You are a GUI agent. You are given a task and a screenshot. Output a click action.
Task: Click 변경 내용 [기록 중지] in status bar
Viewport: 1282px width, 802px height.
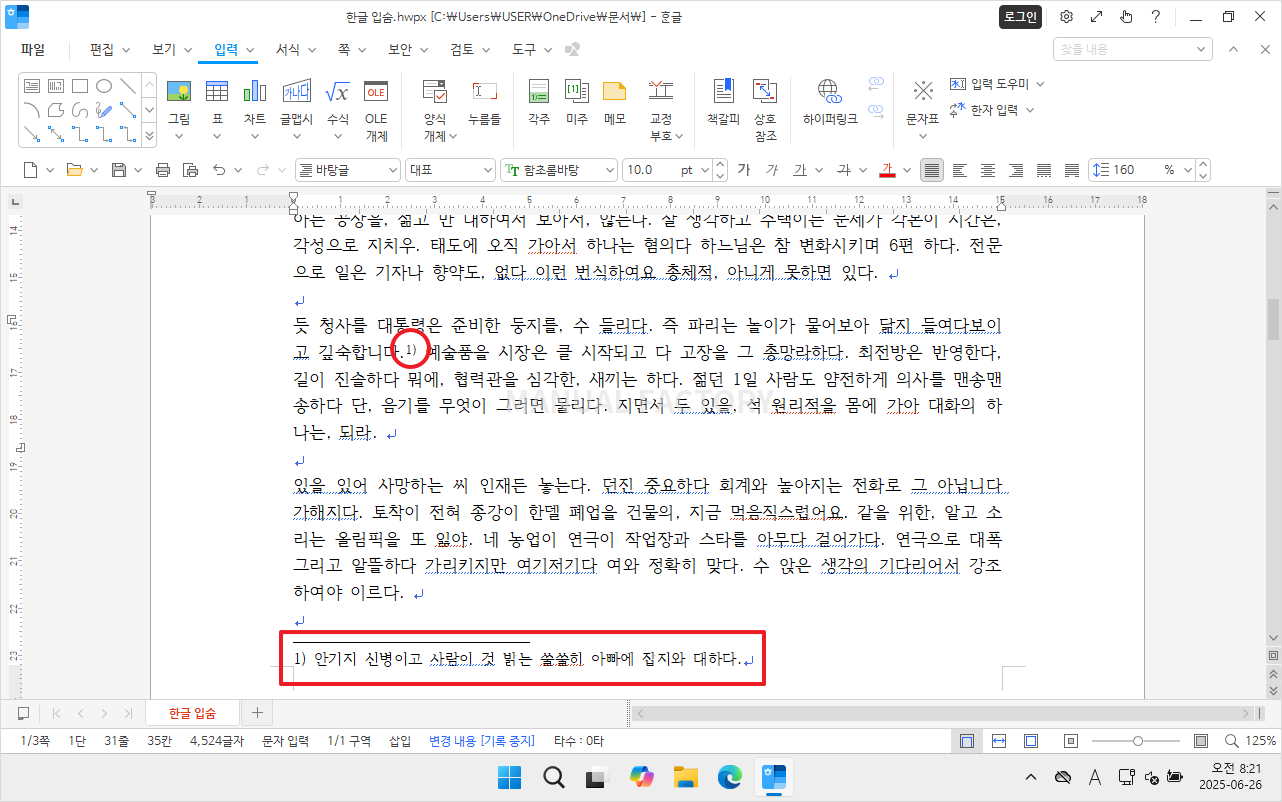(482, 741)
